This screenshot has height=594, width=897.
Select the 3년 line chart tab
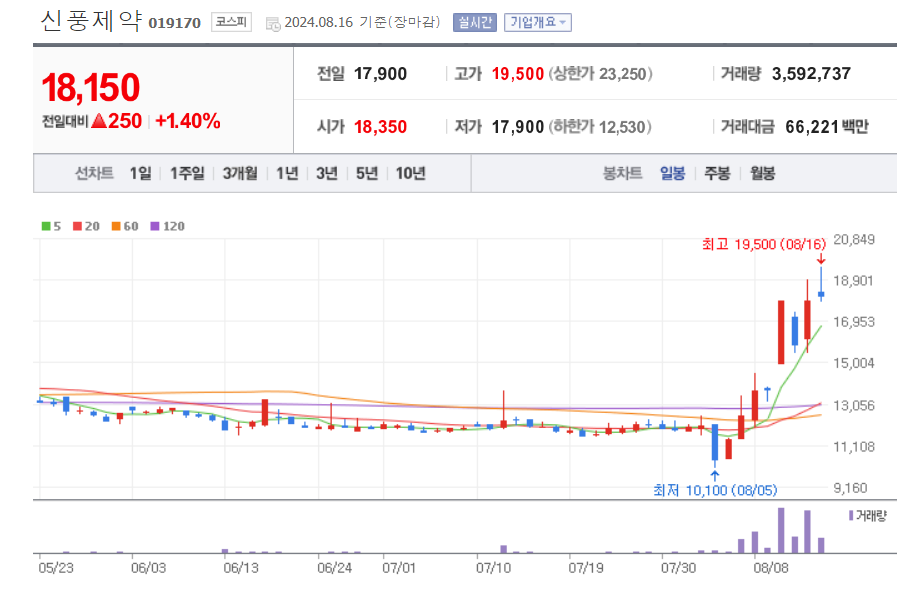[327, 173]
